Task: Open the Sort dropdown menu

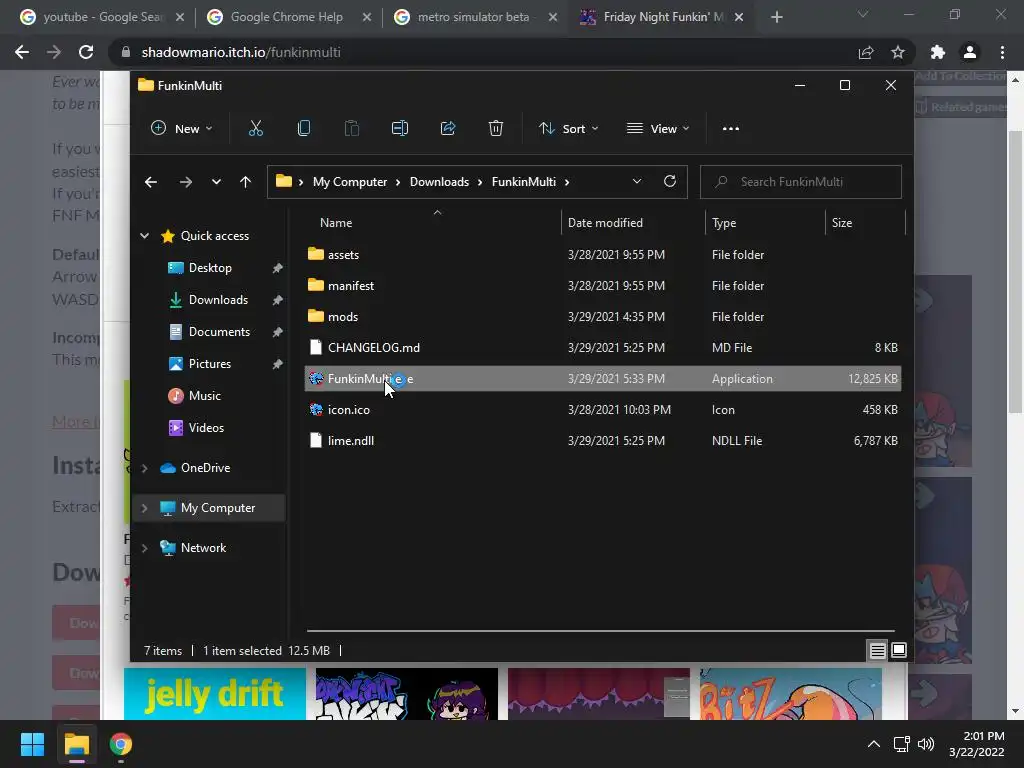Action: point(568,129)
